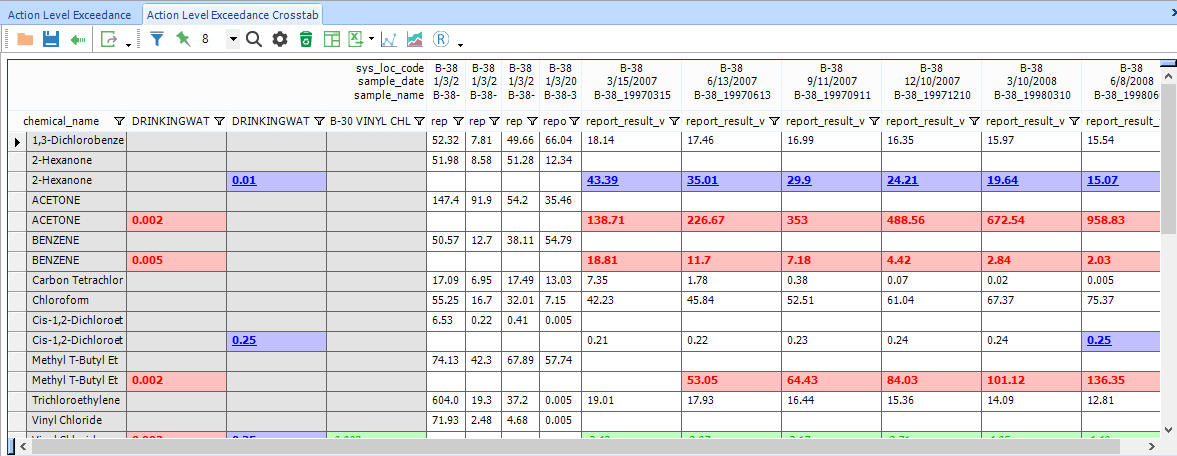Open the Excel export dropdown arrow
Image resolution: width=1177 pixels, height=456 pixels.
[371, 40]
